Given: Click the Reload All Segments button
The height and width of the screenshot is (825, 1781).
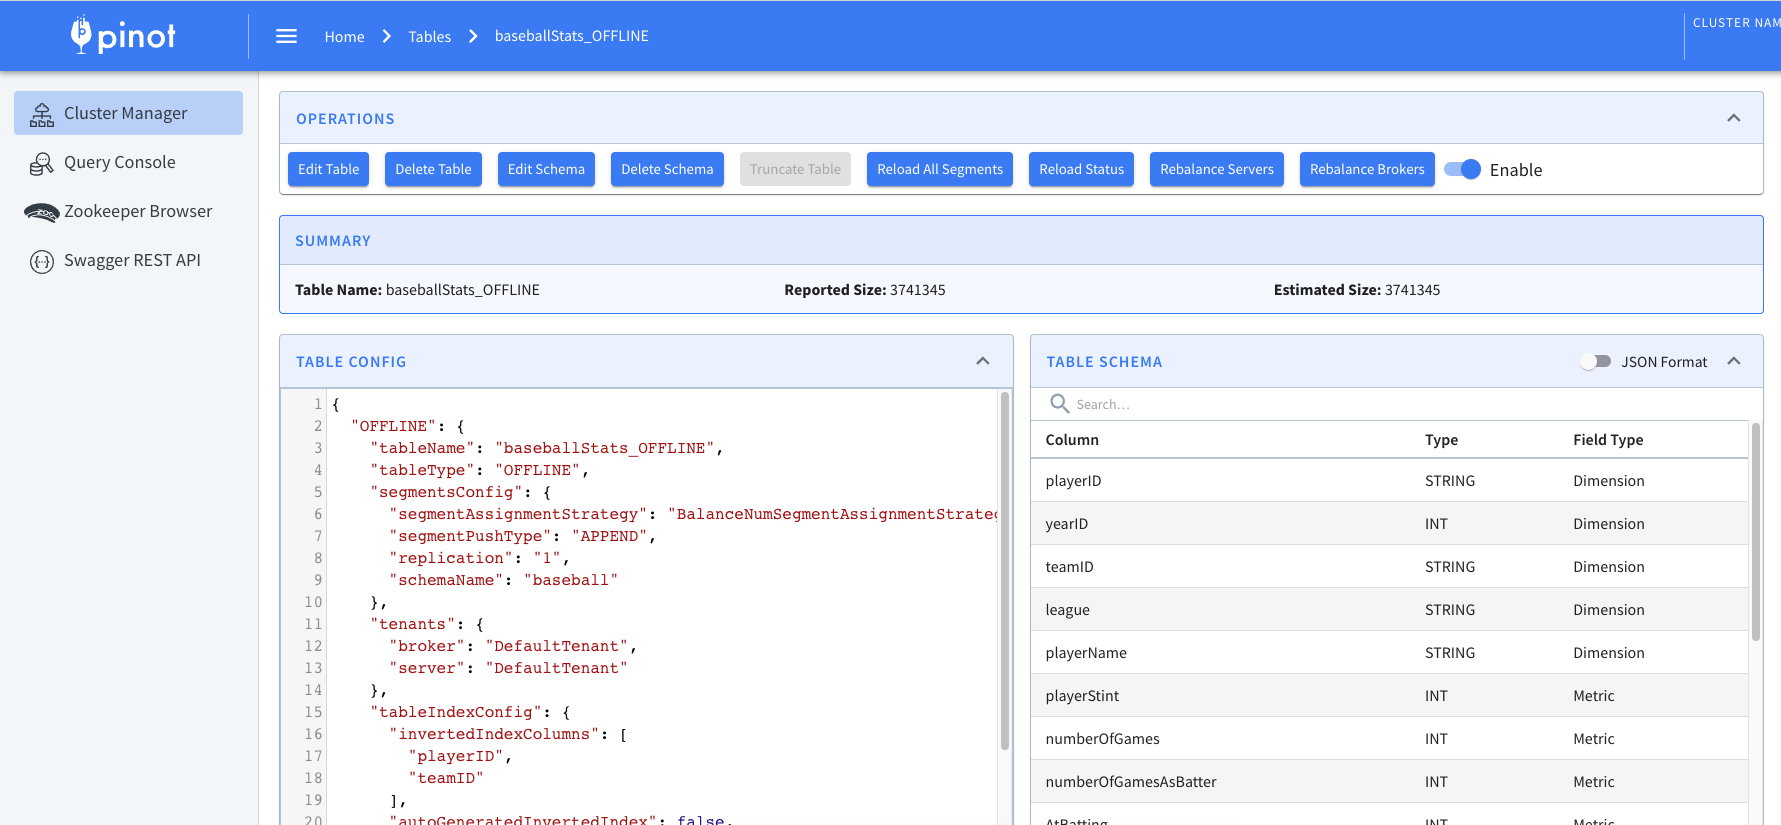Looking at the screenshot, I should click(x=939, y=169).
